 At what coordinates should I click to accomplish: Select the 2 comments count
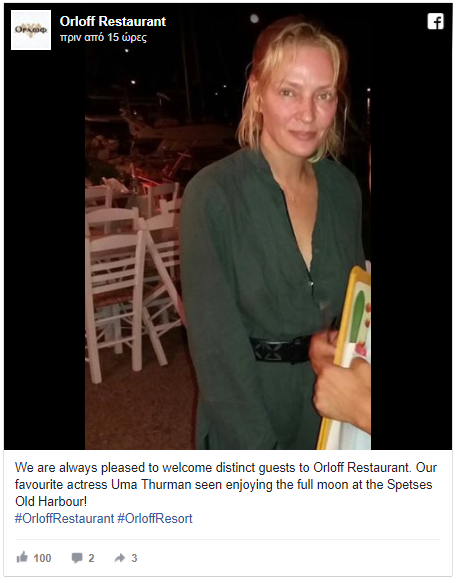tap(91, 558)
